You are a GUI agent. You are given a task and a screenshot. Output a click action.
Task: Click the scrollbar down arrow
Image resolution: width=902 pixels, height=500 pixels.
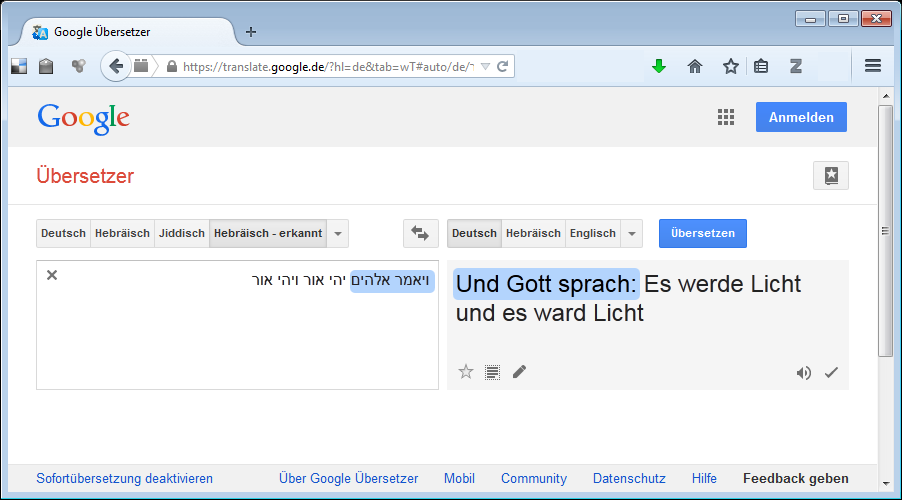[886, 483]
